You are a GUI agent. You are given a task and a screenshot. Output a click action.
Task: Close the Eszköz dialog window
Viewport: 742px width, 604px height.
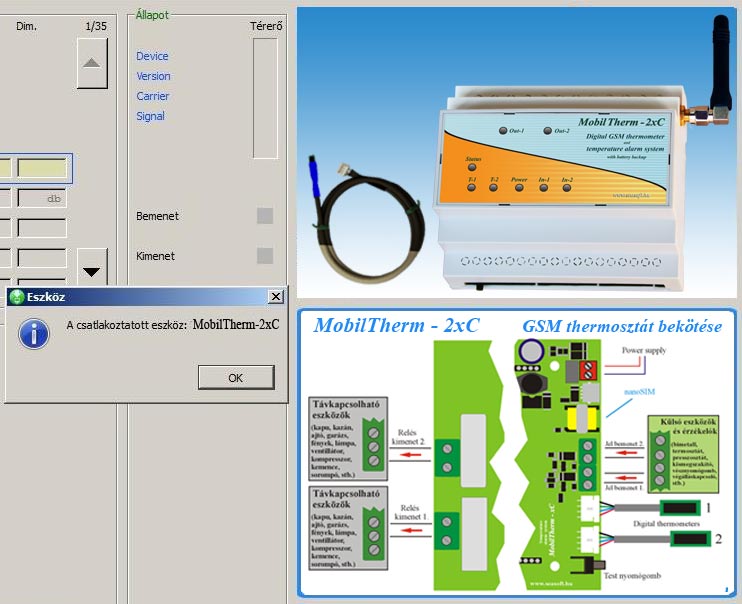[x=275, y=297]
